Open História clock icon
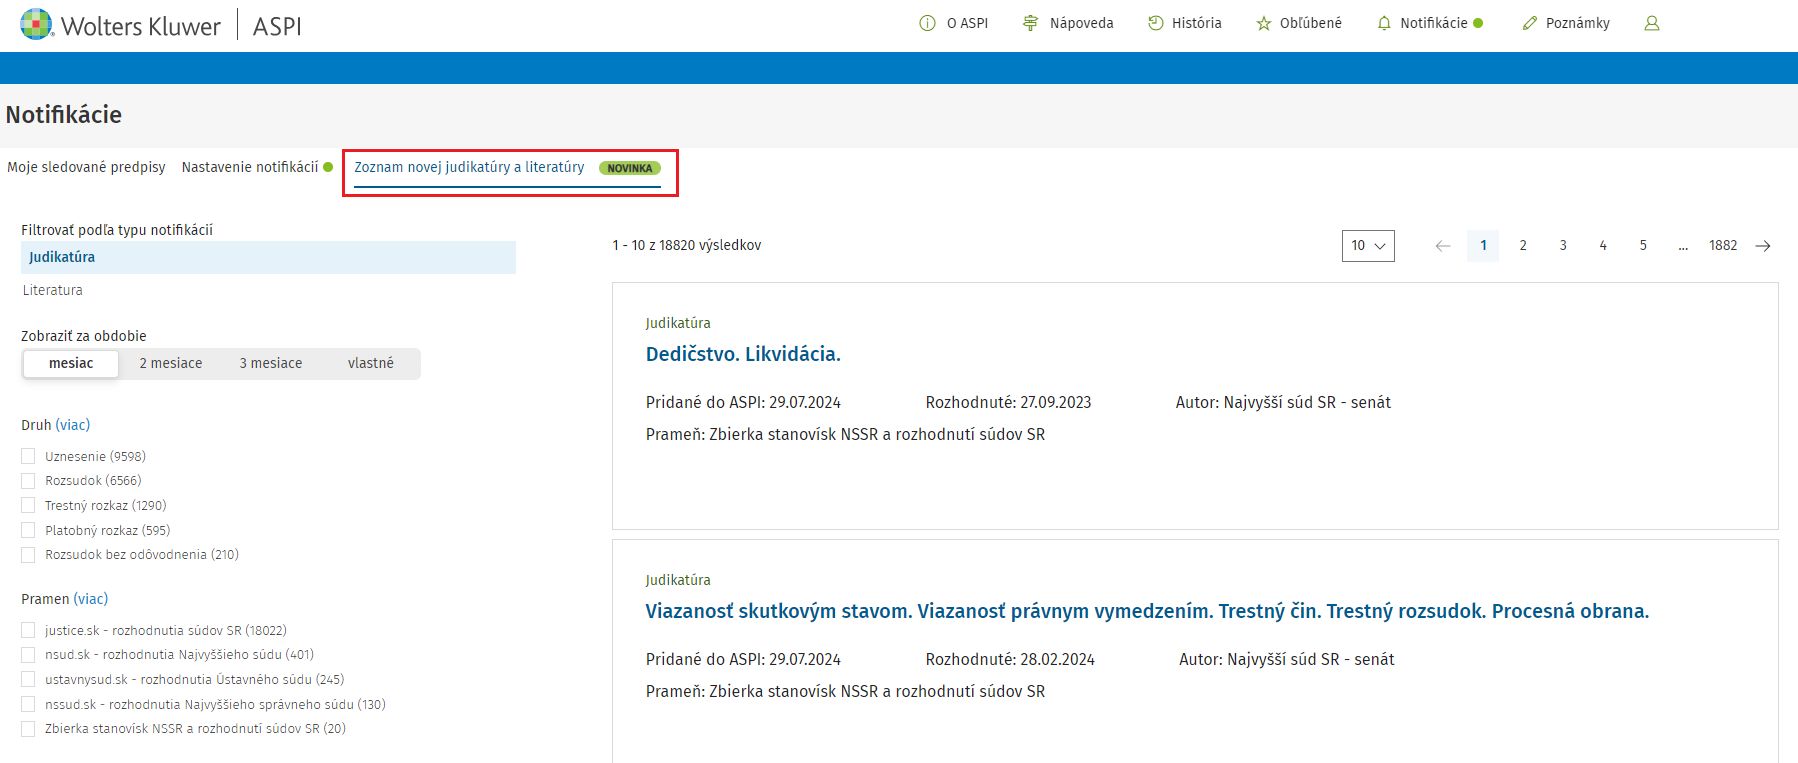Screen dimensions: 1798x763 [x=1155, y=23]
